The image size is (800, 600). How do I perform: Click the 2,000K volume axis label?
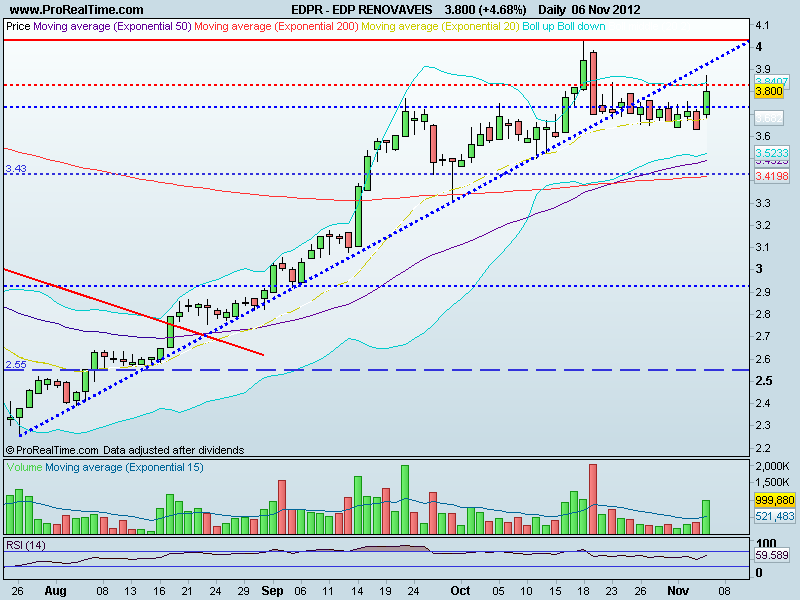[x=772, y=466]
